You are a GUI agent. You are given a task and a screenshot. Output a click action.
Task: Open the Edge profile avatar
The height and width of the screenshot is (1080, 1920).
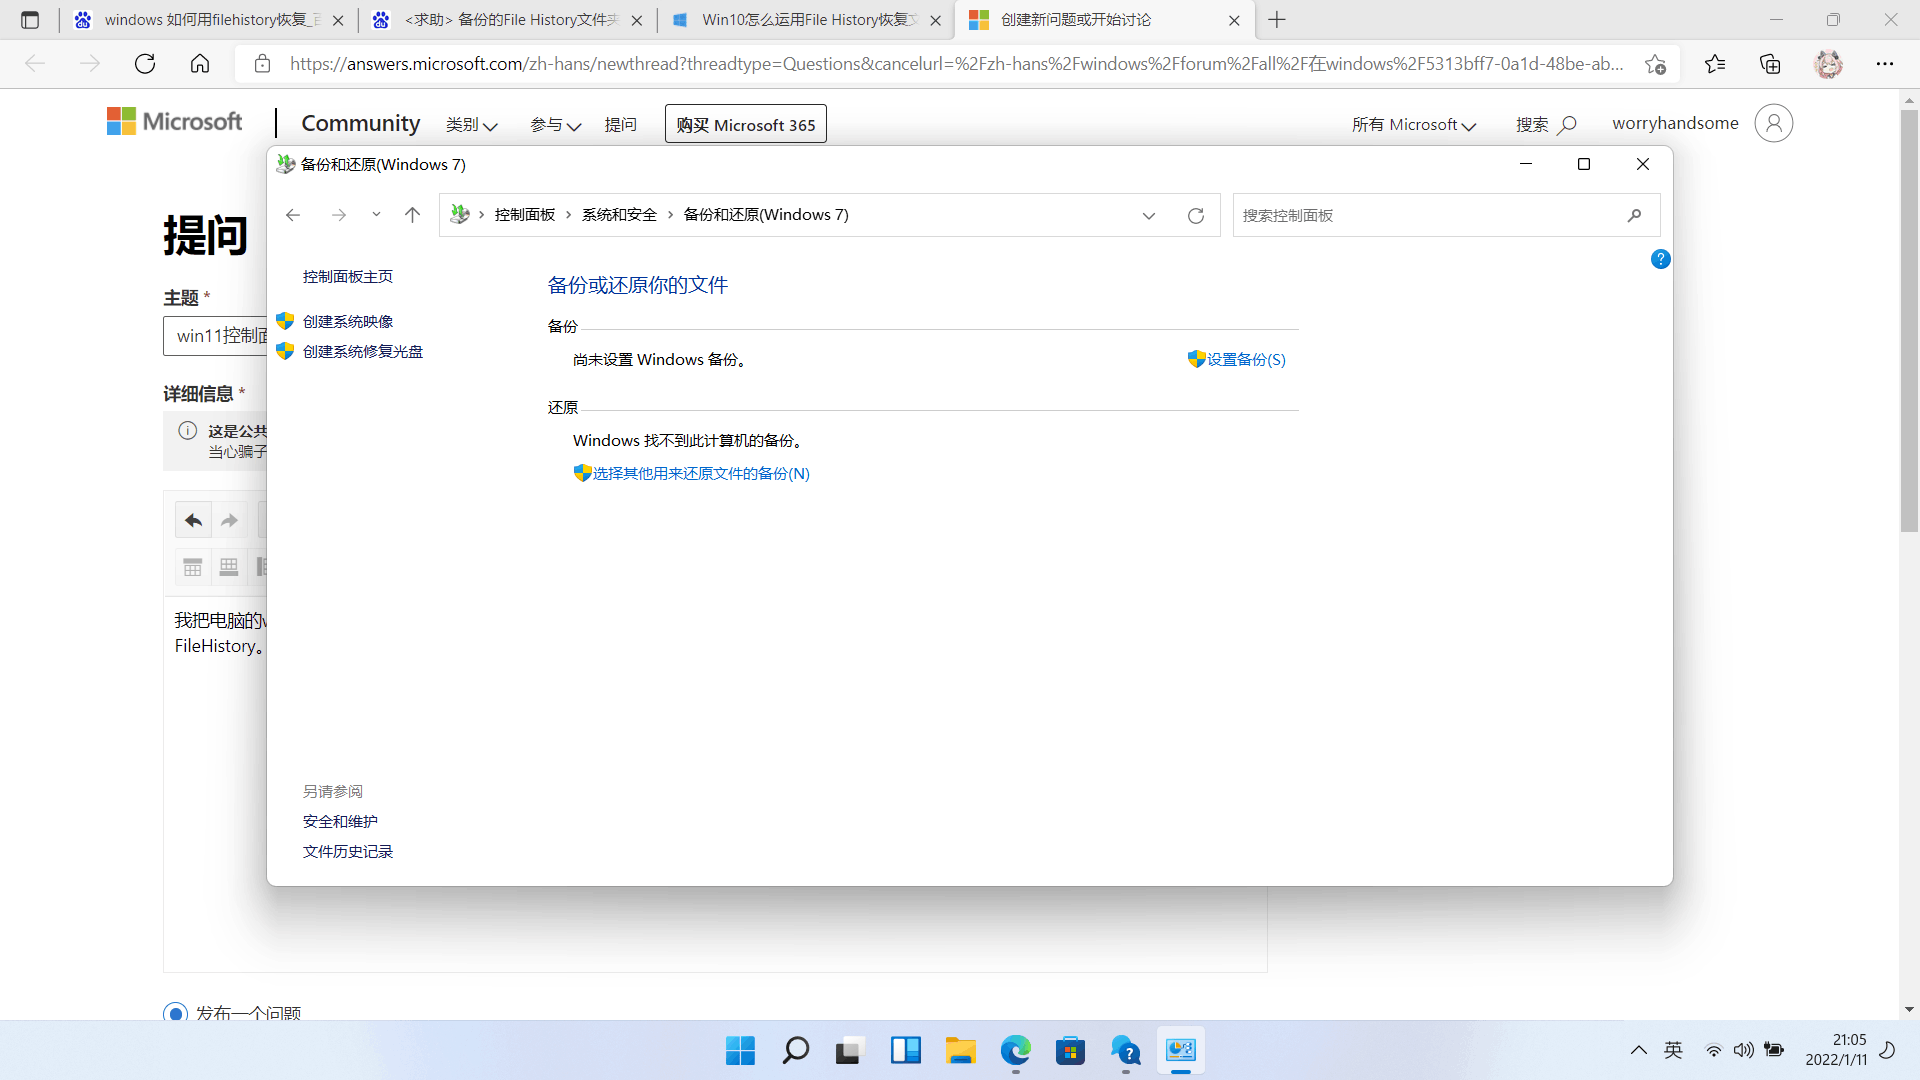pyautogui.click(x=1829, y=64)
